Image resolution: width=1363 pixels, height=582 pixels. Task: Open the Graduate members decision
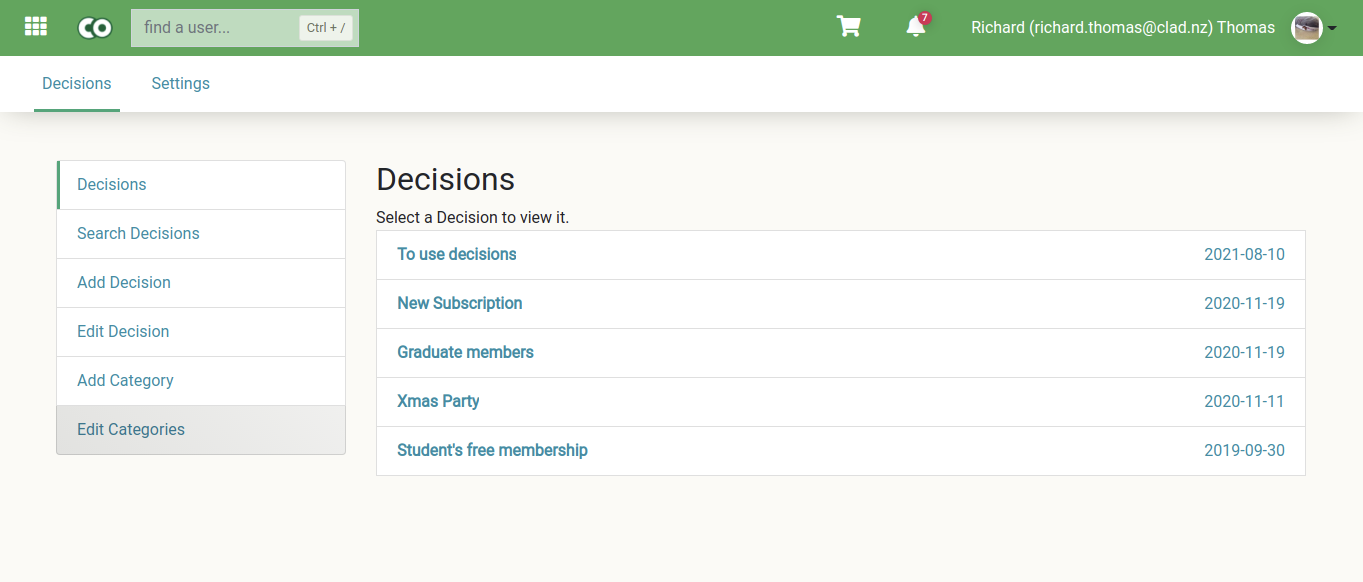[x=465, y=352]
